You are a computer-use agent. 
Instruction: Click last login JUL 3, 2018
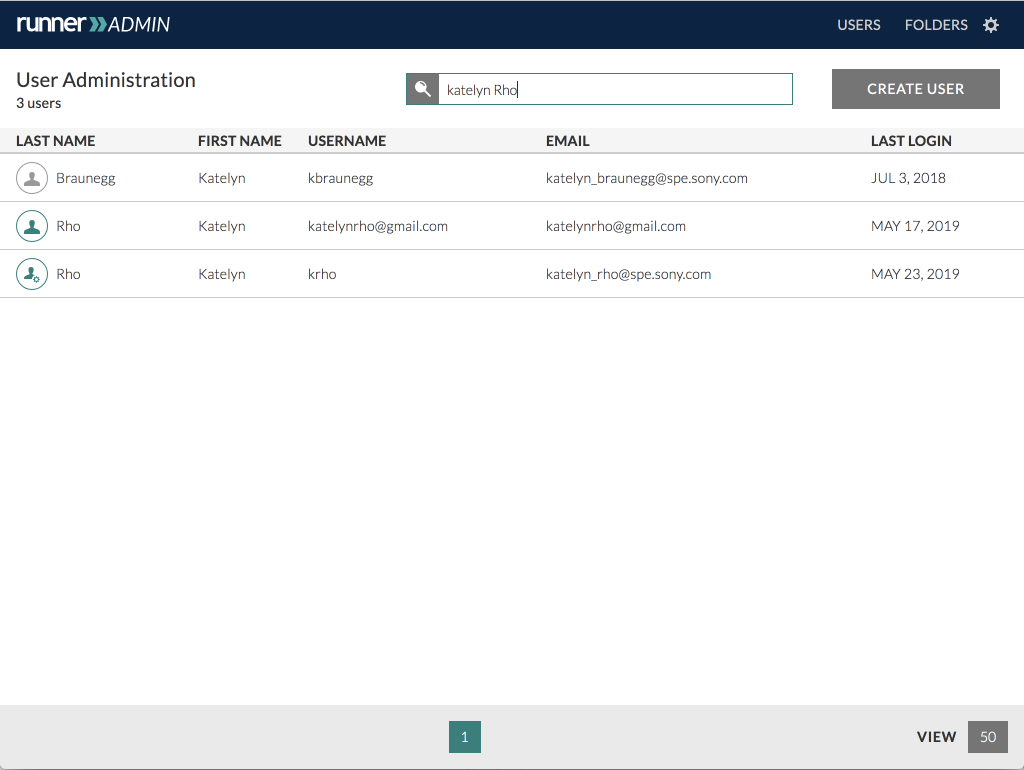pyautogui.click(x=908, y=178)
